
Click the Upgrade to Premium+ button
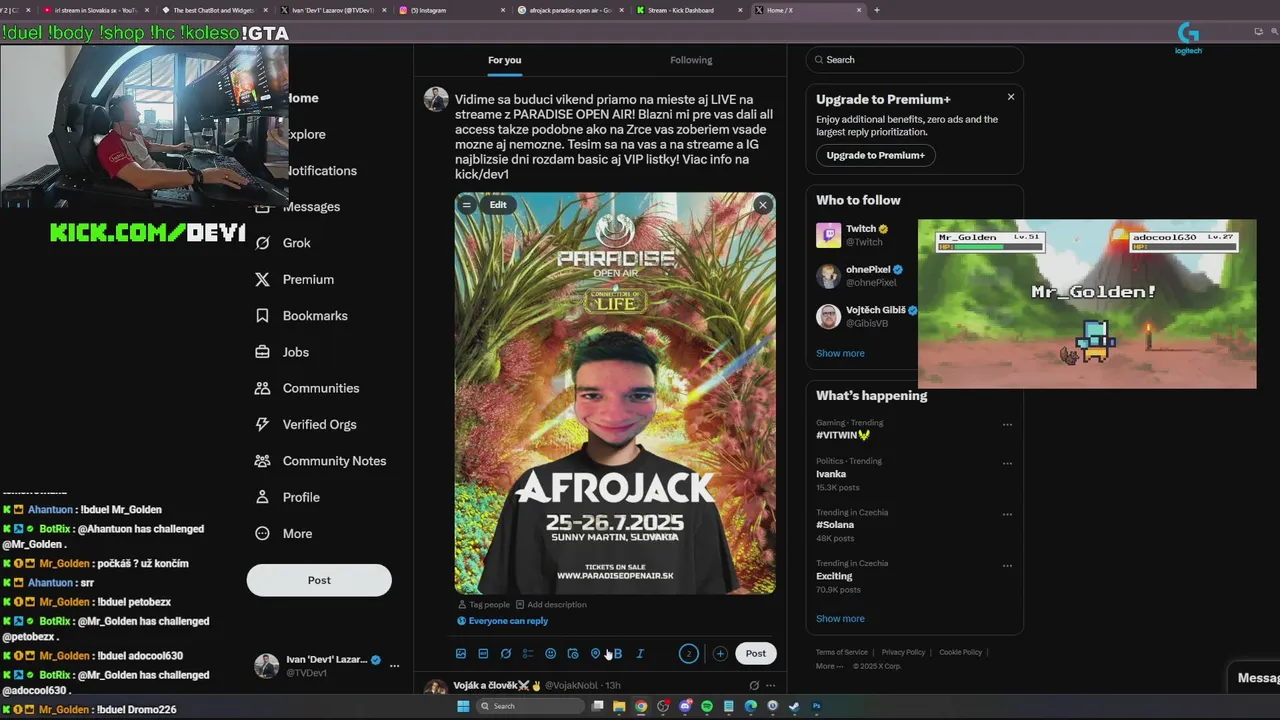(876, 155)
